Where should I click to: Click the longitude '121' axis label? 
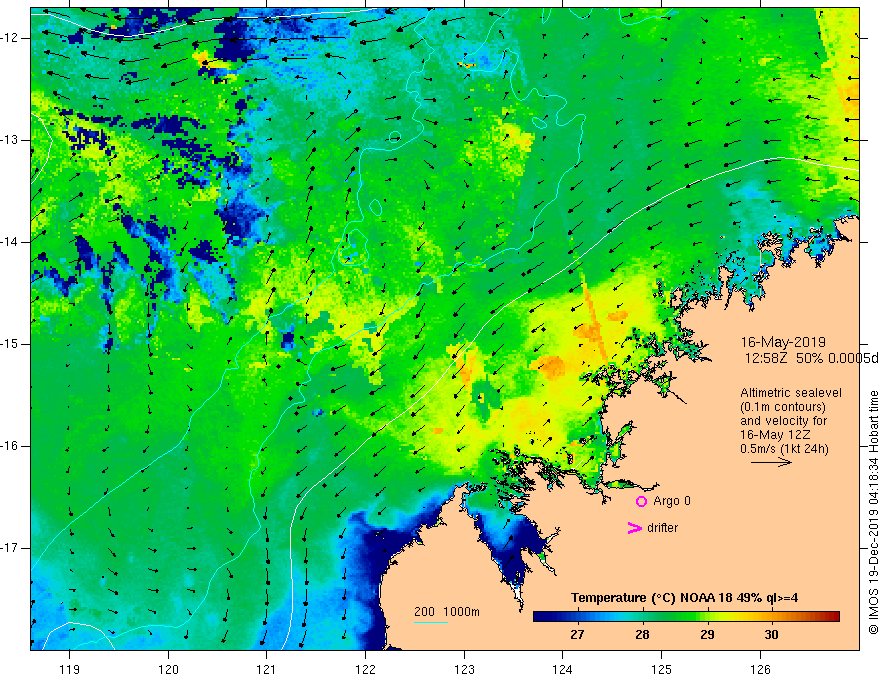pyautogui.click(x=267, y=669)
